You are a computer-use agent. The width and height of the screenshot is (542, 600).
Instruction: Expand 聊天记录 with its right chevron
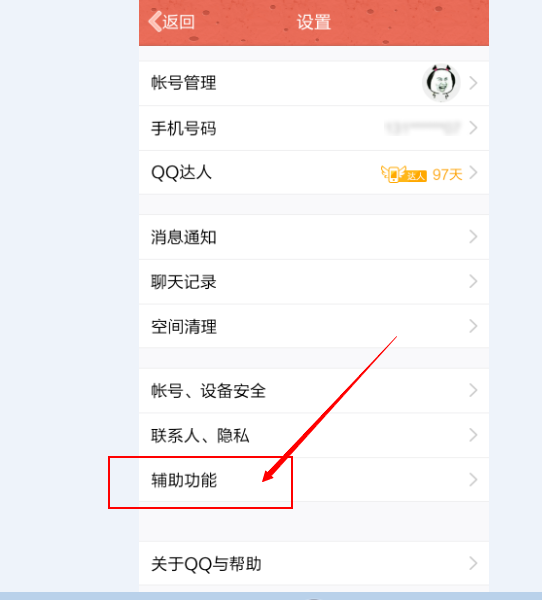473,282
